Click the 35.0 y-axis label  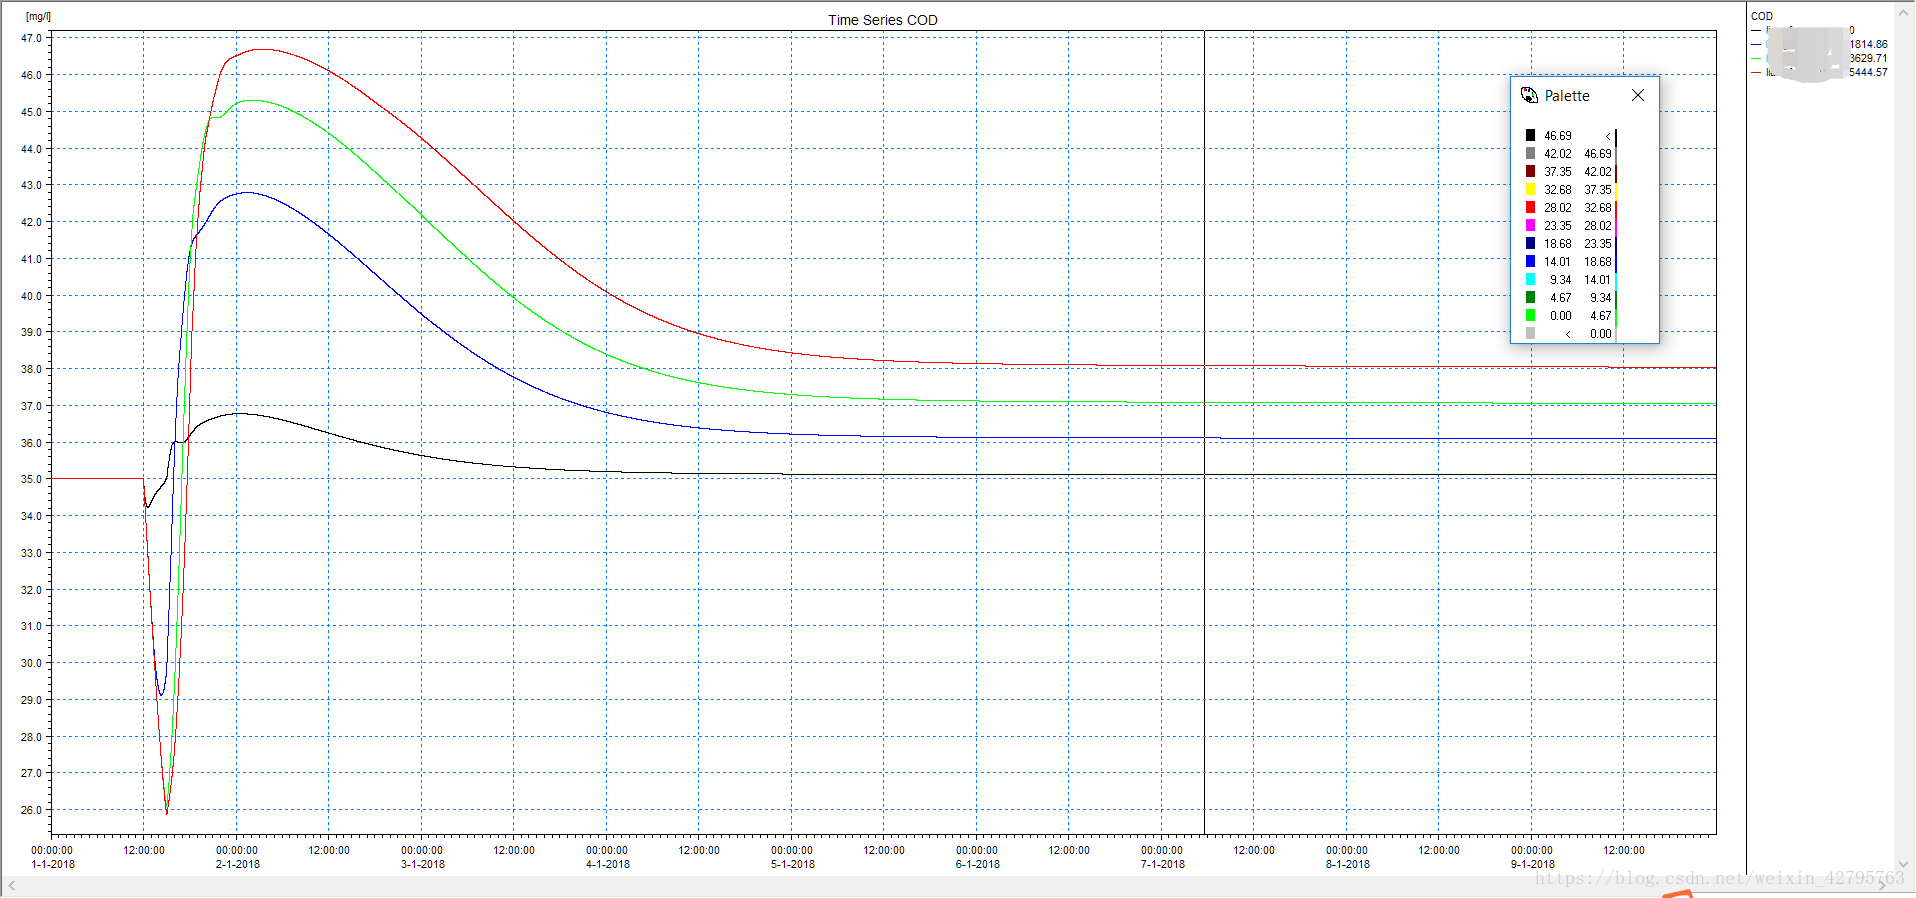(x=32, y=479)
